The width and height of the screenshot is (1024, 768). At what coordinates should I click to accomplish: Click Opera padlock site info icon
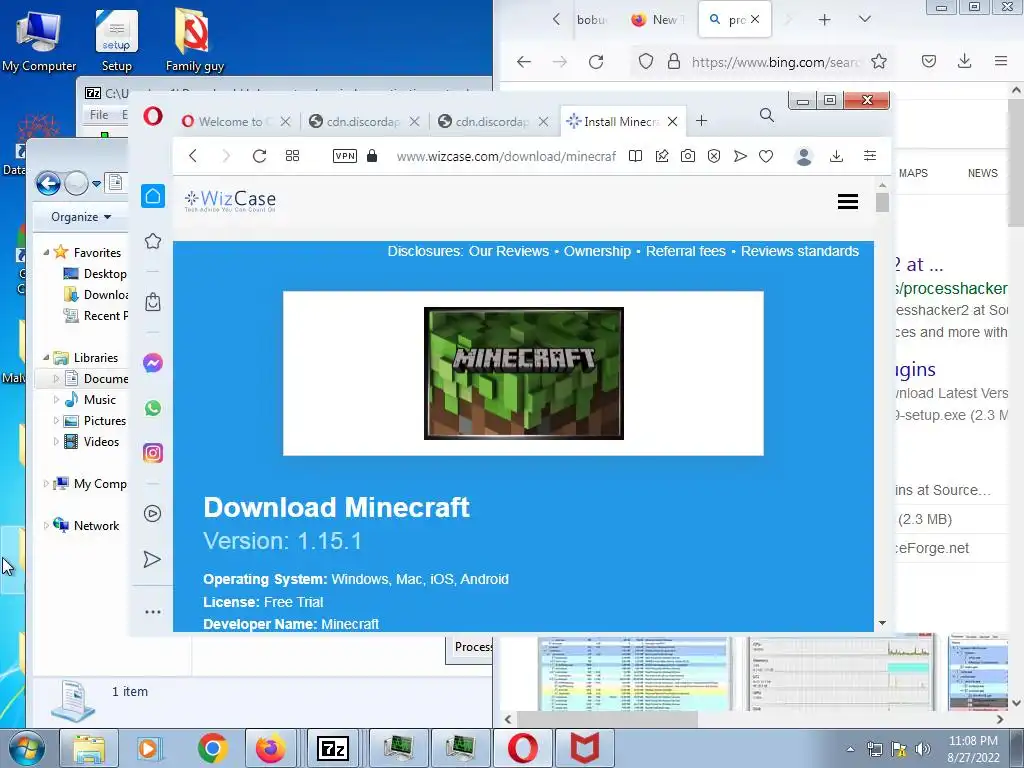(372, 155)
